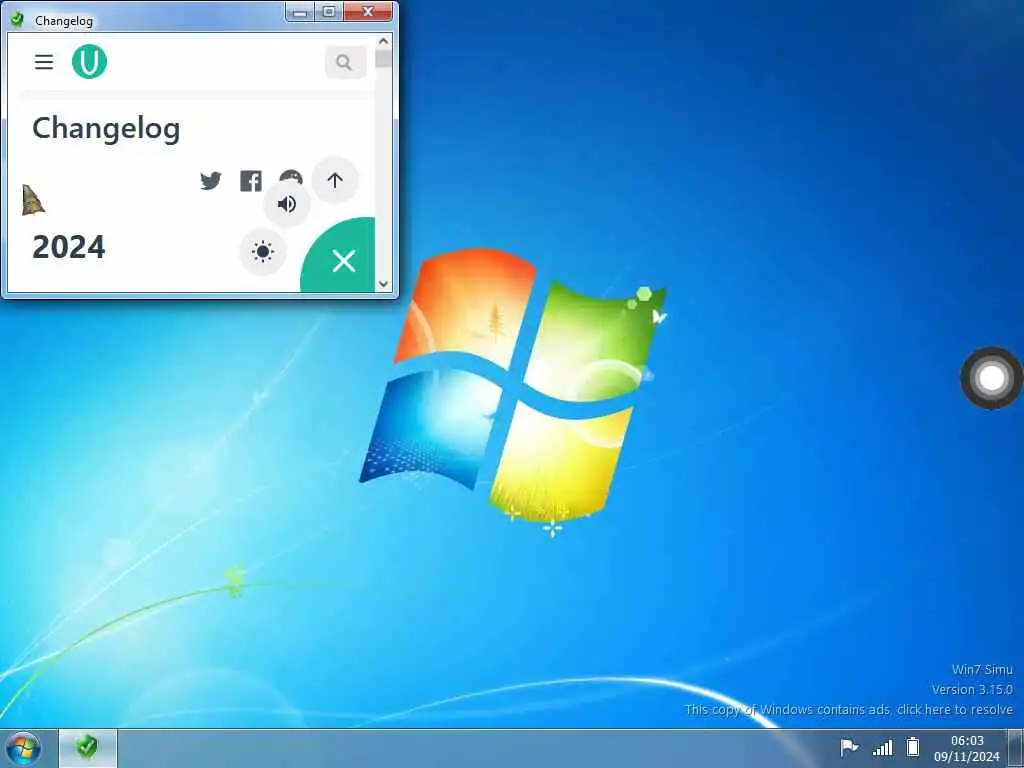The height and width of the screenshot is (768, 1024).
Task: Open the hamburger menu in Changelog window
Action: click(x=44, y=62)
